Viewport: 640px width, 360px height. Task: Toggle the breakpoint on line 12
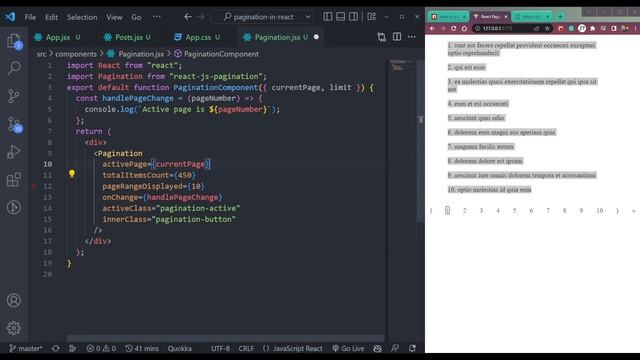coord(34,186)
